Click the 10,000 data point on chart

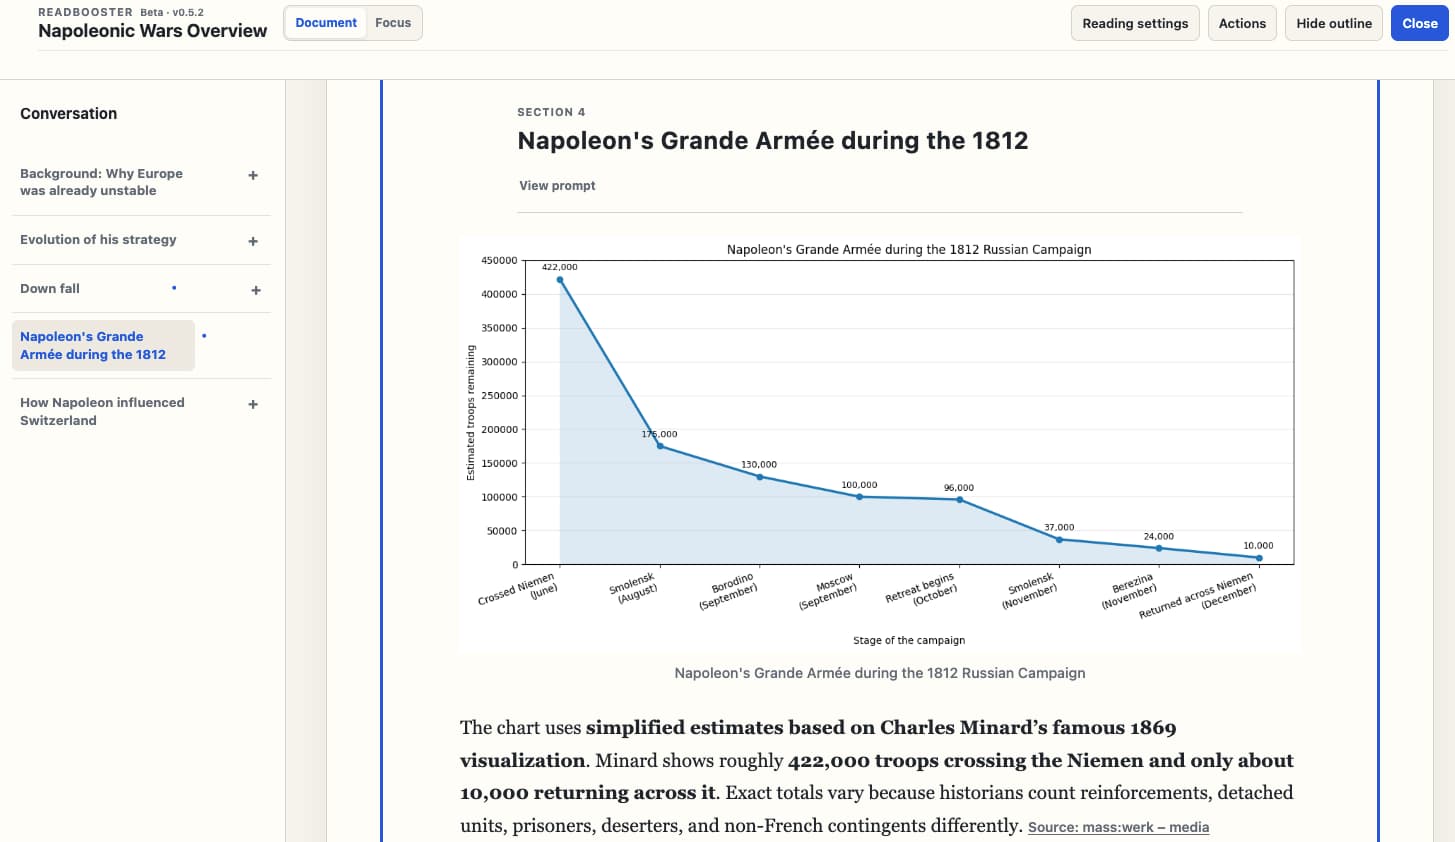click(1259, 558)
